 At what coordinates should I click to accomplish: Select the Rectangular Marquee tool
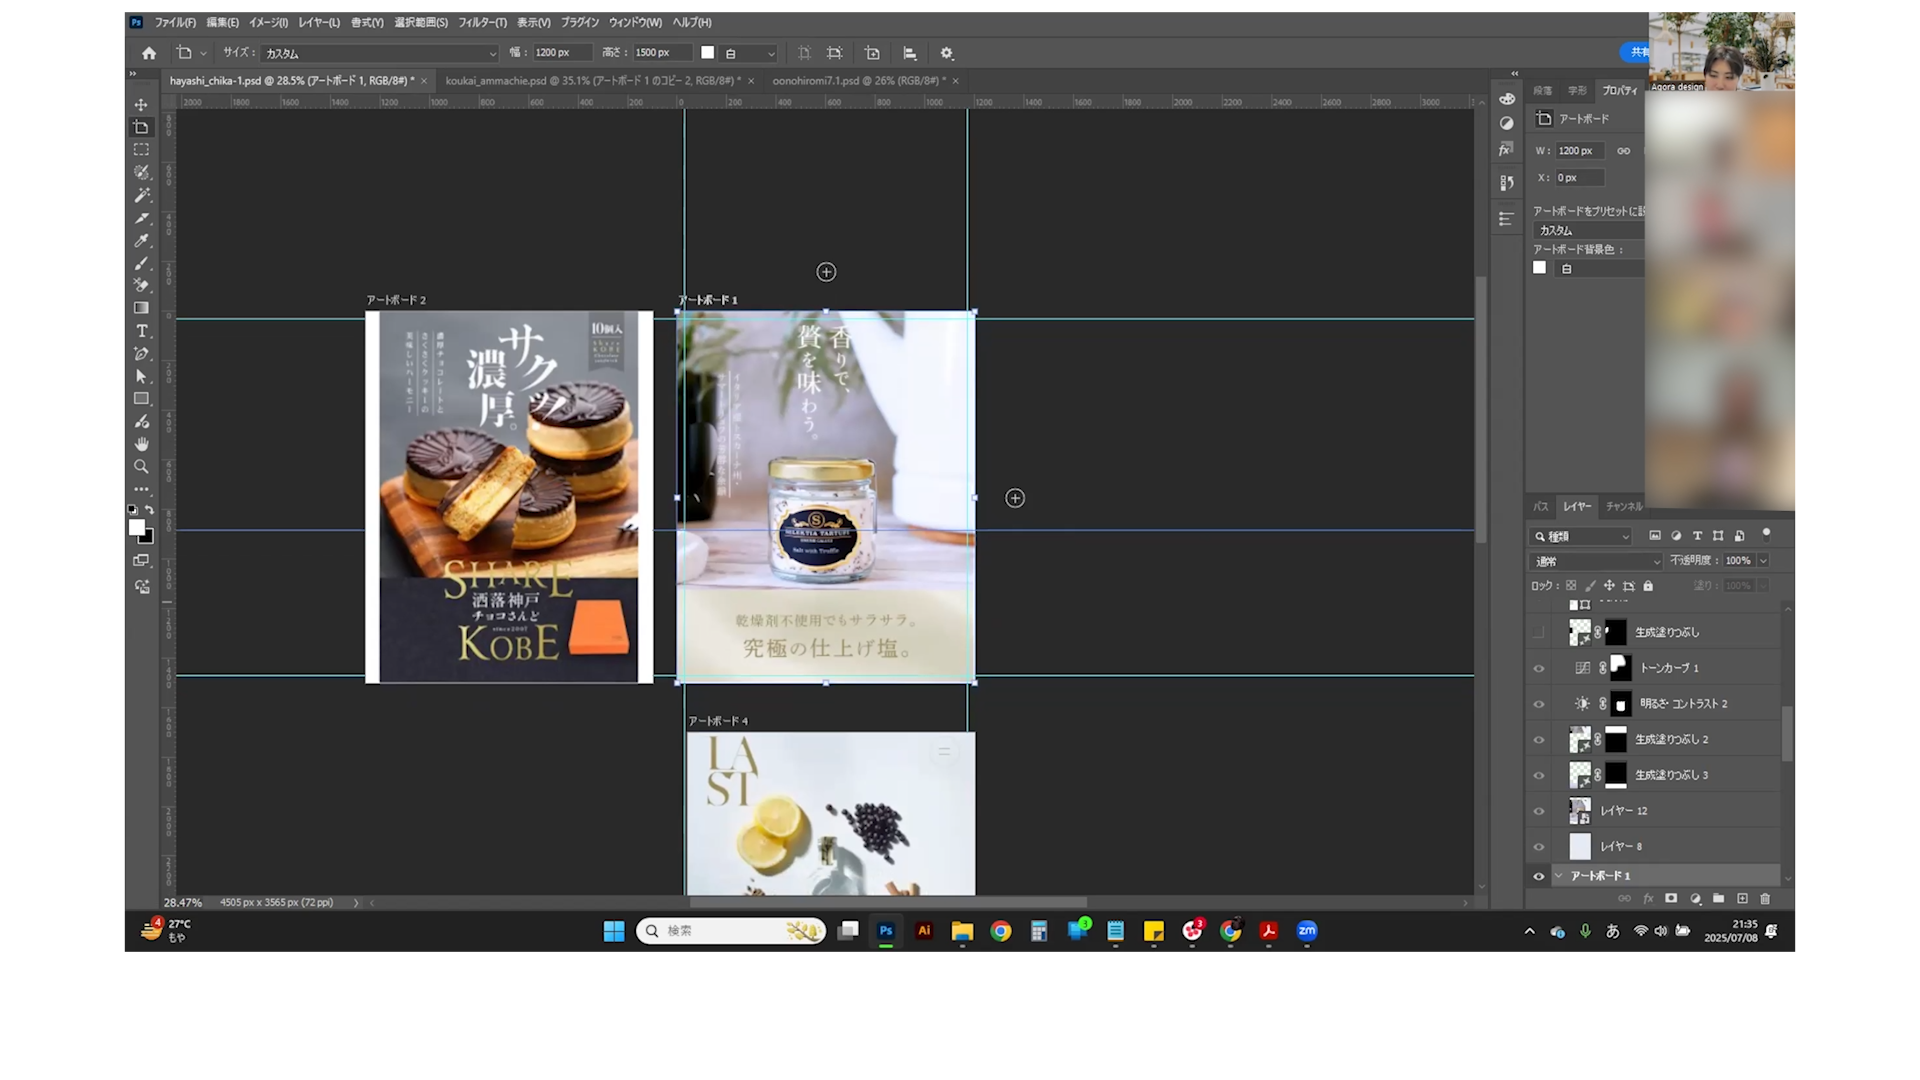141,150
